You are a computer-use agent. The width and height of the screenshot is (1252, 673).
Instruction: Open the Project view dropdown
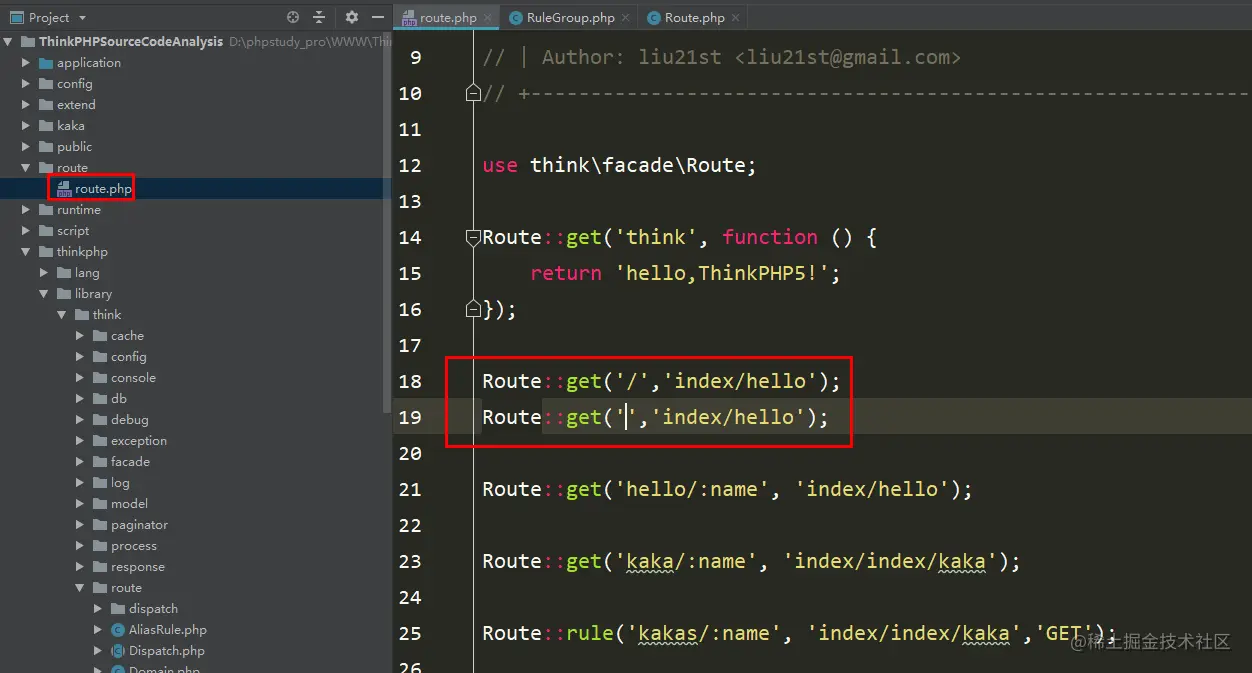click(82, 18)
